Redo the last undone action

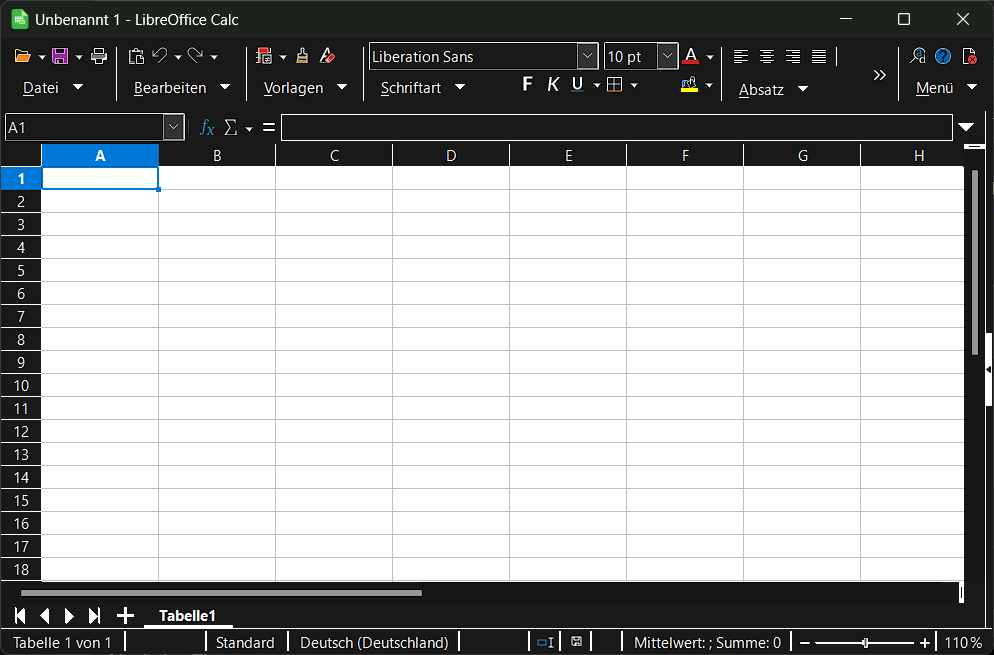point(195,56)
